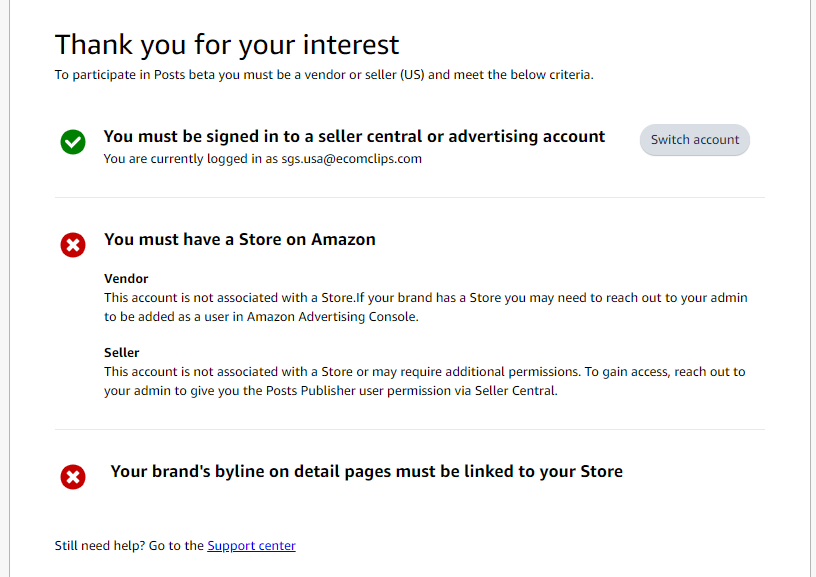Click the green checkmark icon

click(x=73, y=143)
